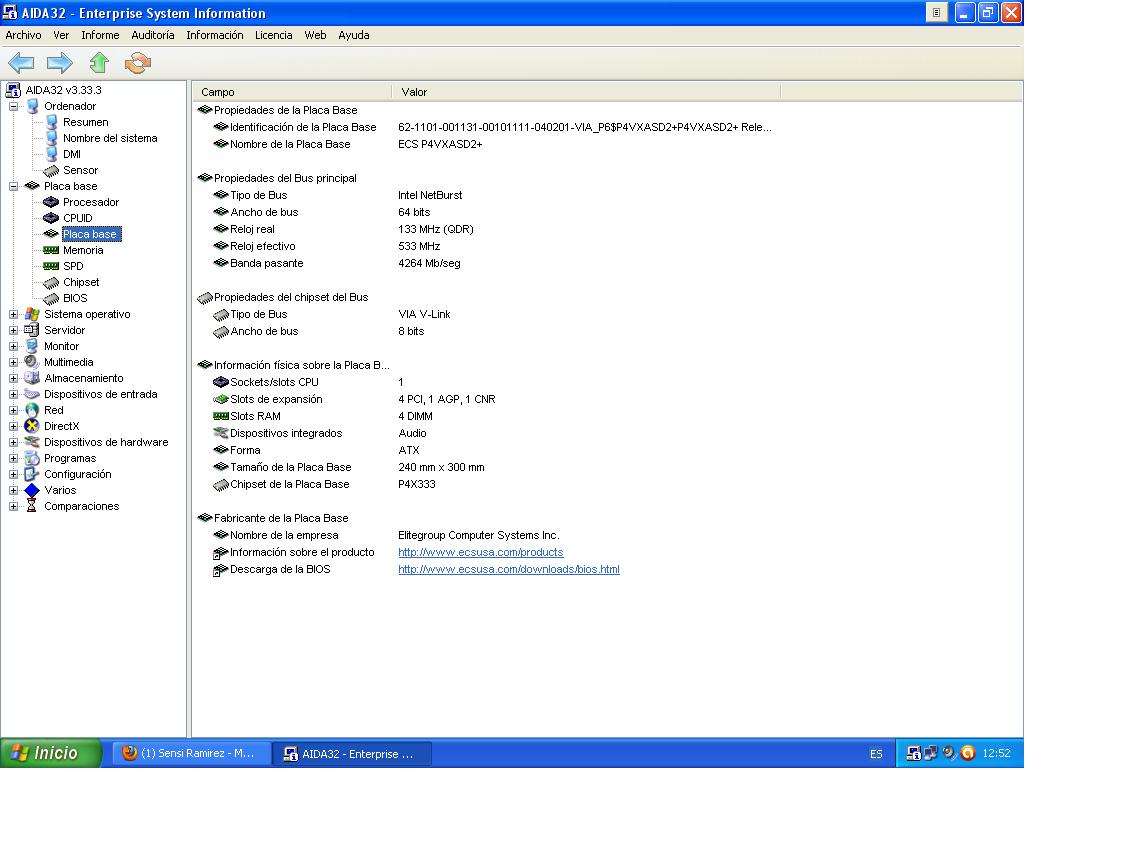Click the Almacenamiento disk icon
This screenshot has height=857, width=1143.
point(32,378)
